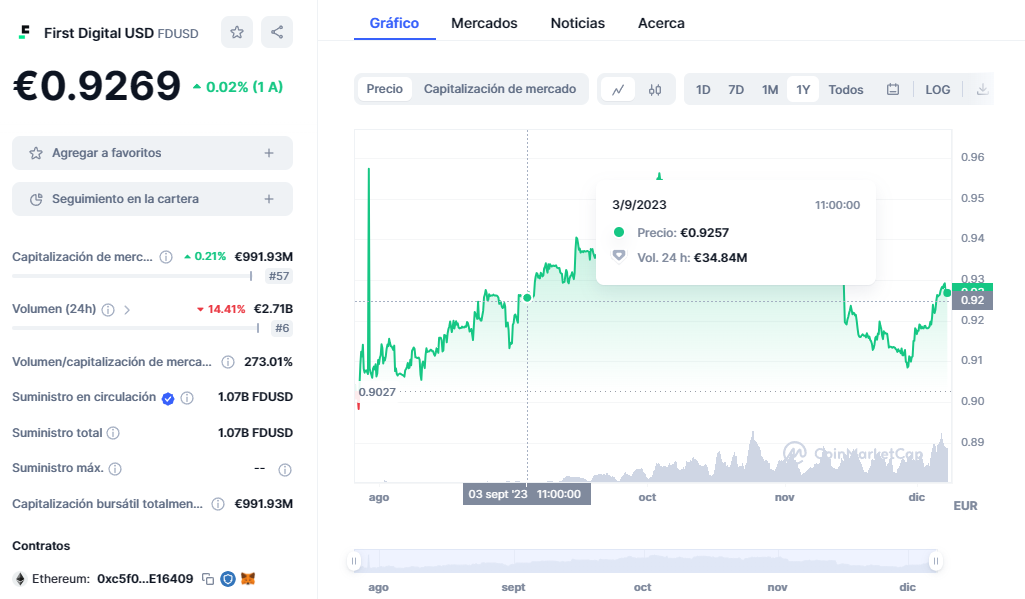Open the Gráfico tab
Viewport: 1025px width, 599px height.
[x=394, y=24]
